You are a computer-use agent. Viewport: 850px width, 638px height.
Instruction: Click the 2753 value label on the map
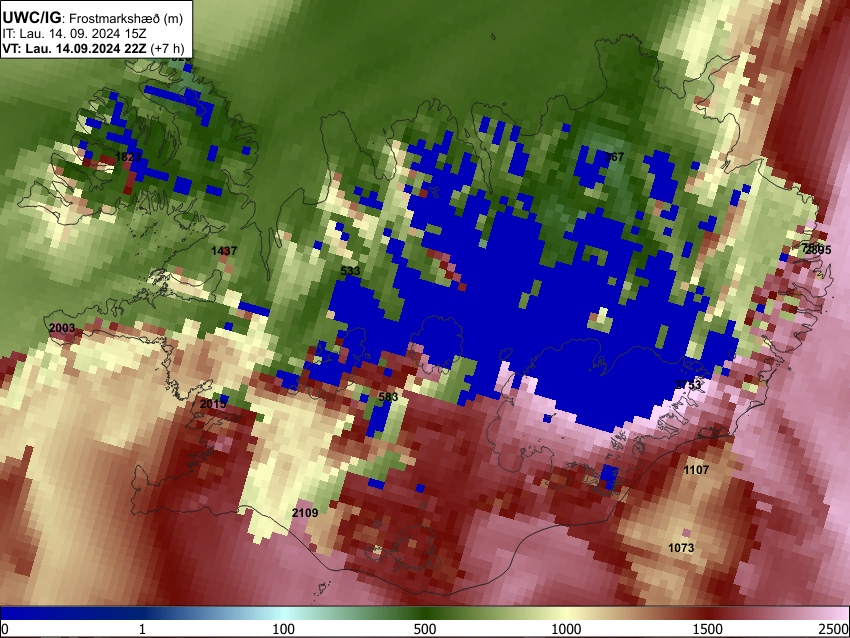pyautogui.click(x=688, y=385)
